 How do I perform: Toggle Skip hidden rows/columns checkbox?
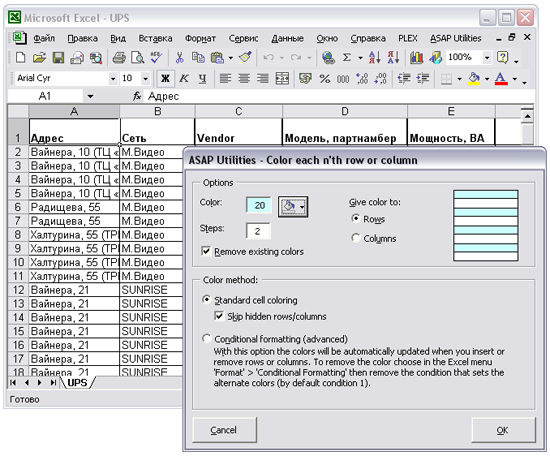tap(219, 316)
